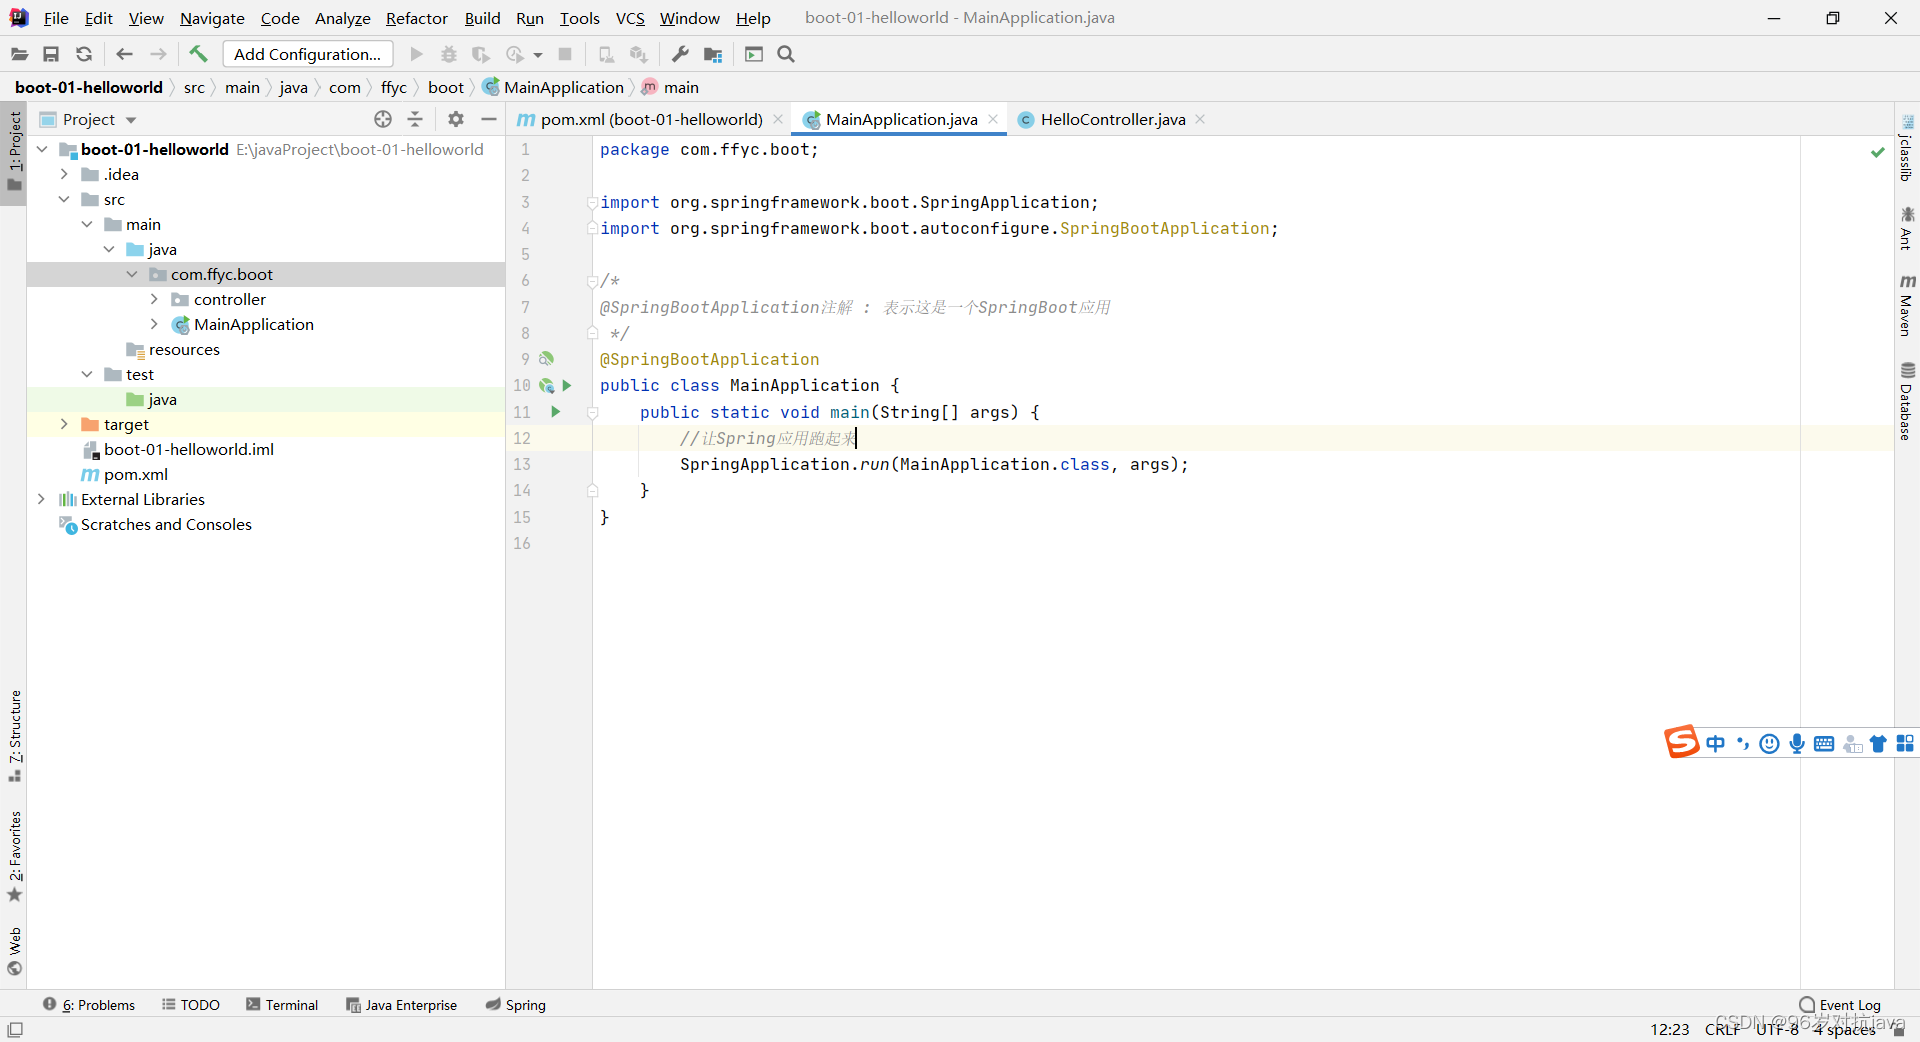Expand the .idea folder
This screenshot has width=1920, height=1042.
(x=65, y=174)
